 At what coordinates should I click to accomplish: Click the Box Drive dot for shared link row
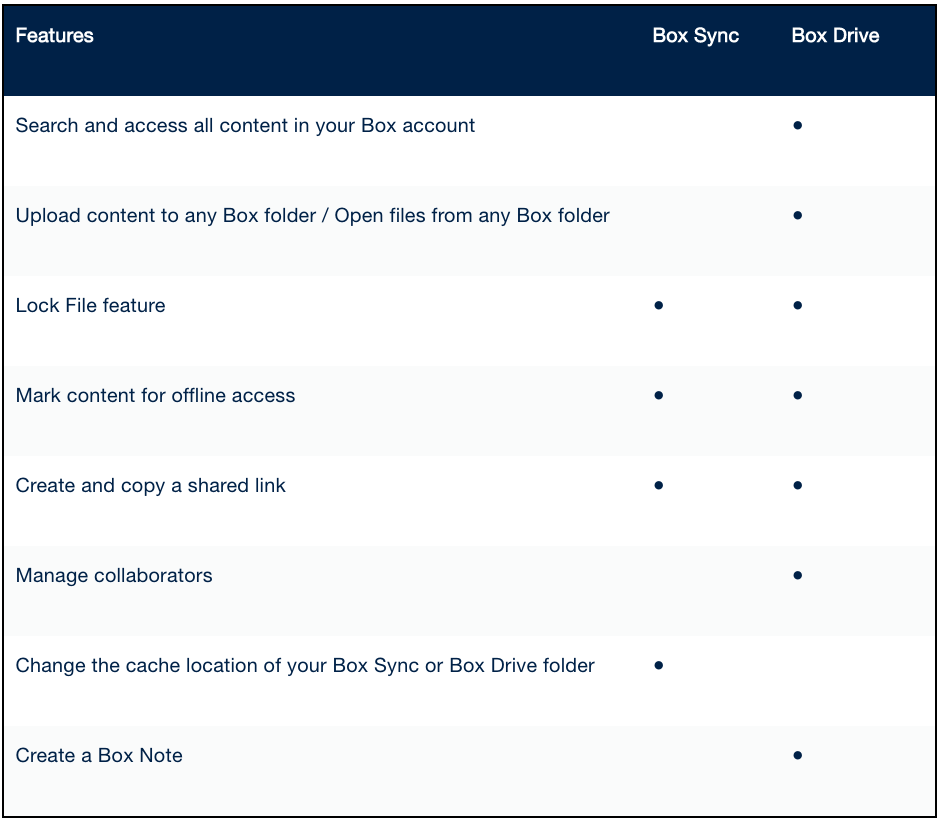797,485
